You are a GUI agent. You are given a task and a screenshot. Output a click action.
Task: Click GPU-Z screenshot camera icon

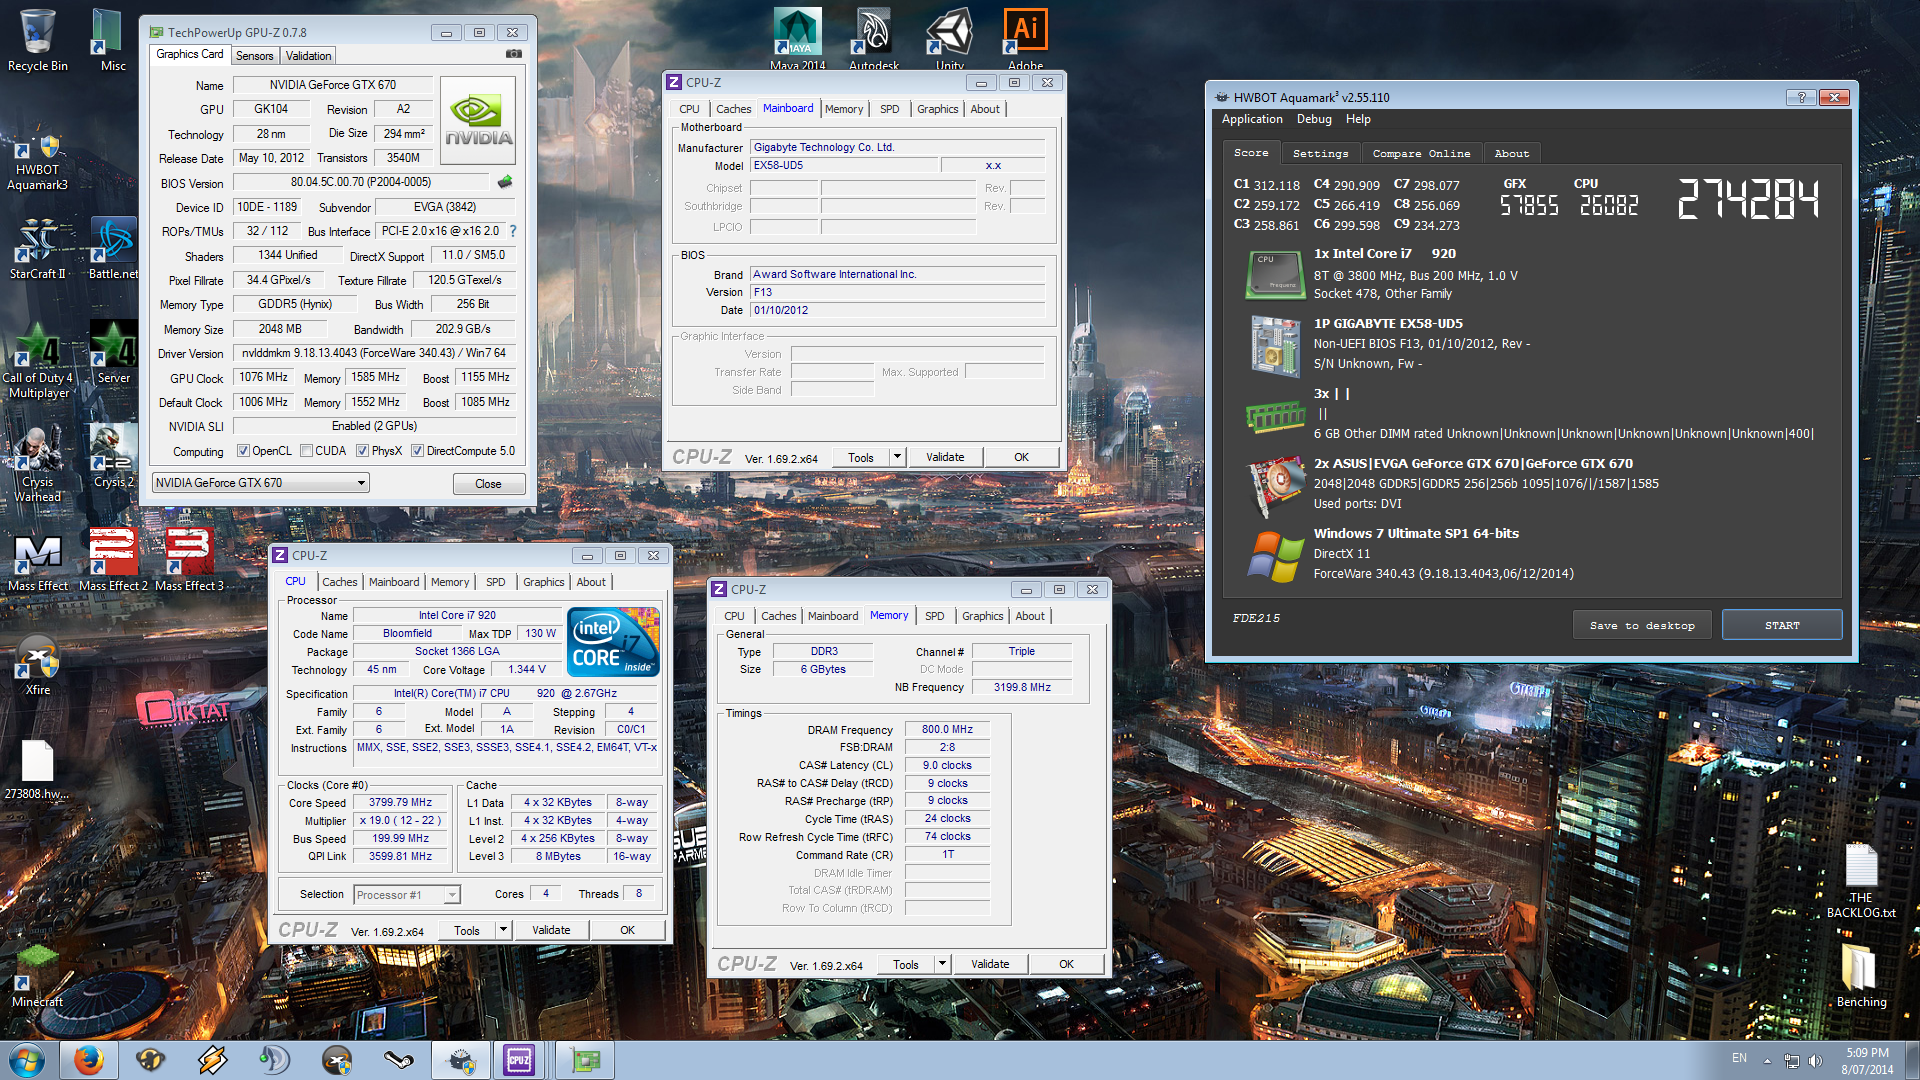coord(514,54)
